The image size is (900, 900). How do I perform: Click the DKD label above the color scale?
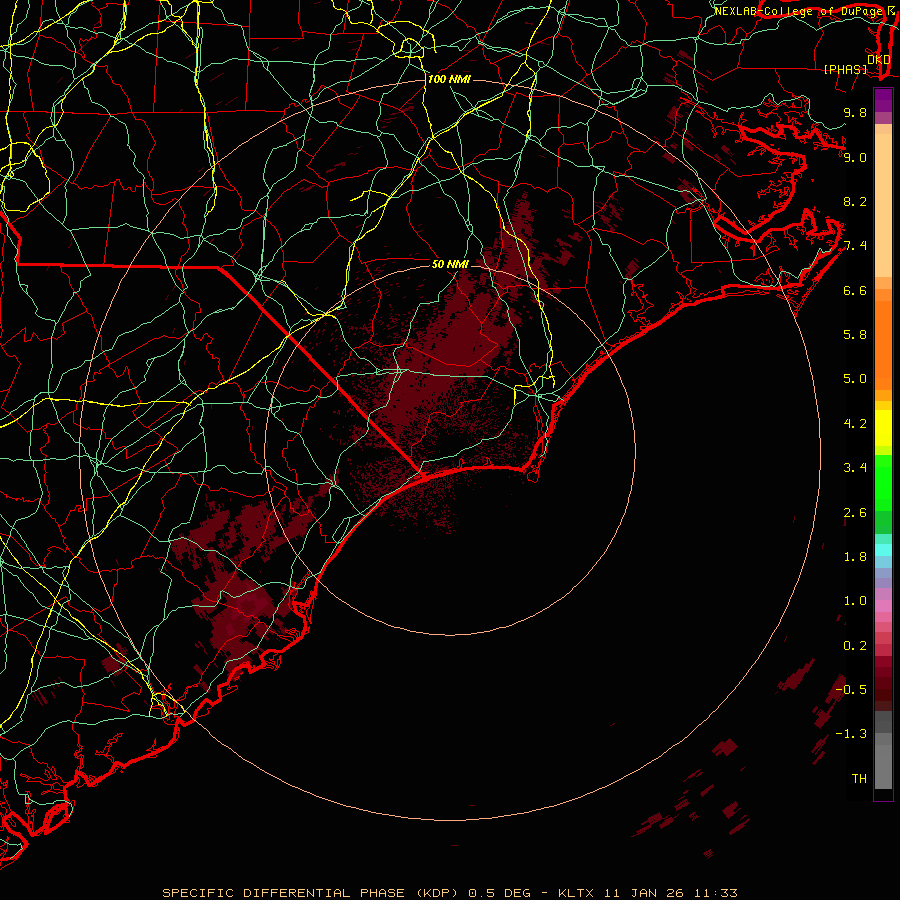pyautogui.click(x=879, y=59)
